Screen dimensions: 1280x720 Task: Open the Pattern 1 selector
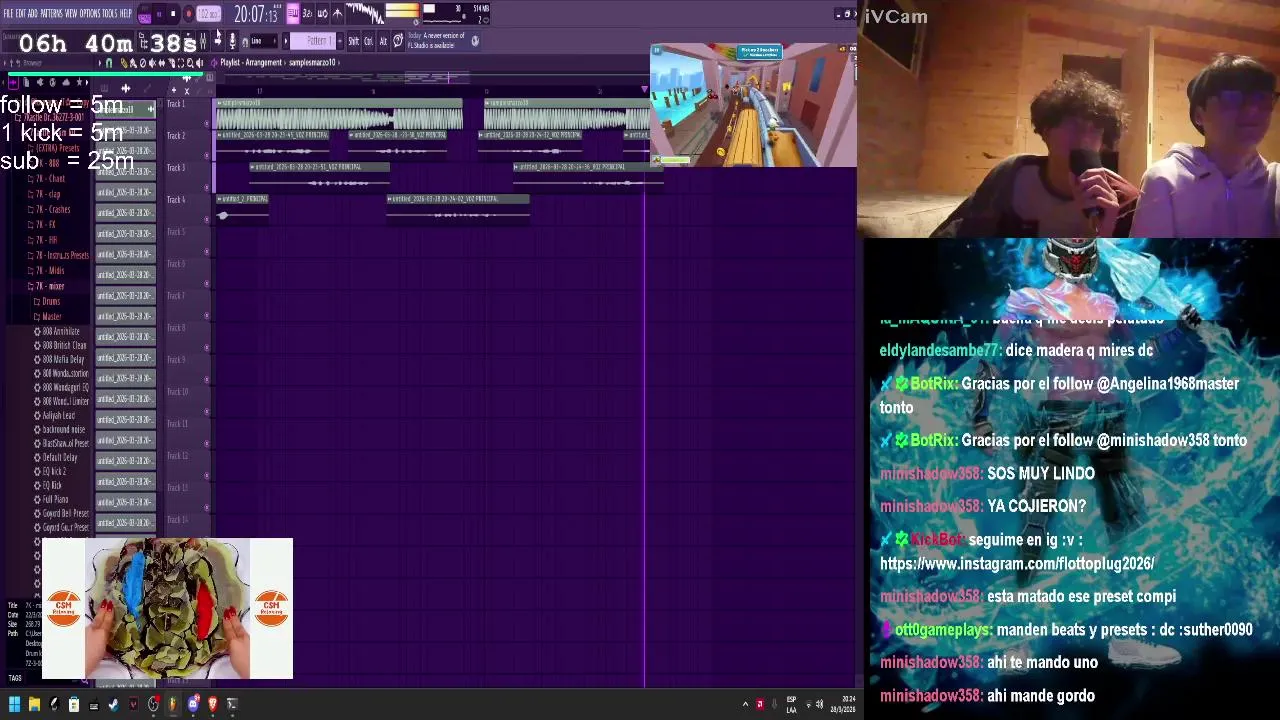(x=313, y=40)
